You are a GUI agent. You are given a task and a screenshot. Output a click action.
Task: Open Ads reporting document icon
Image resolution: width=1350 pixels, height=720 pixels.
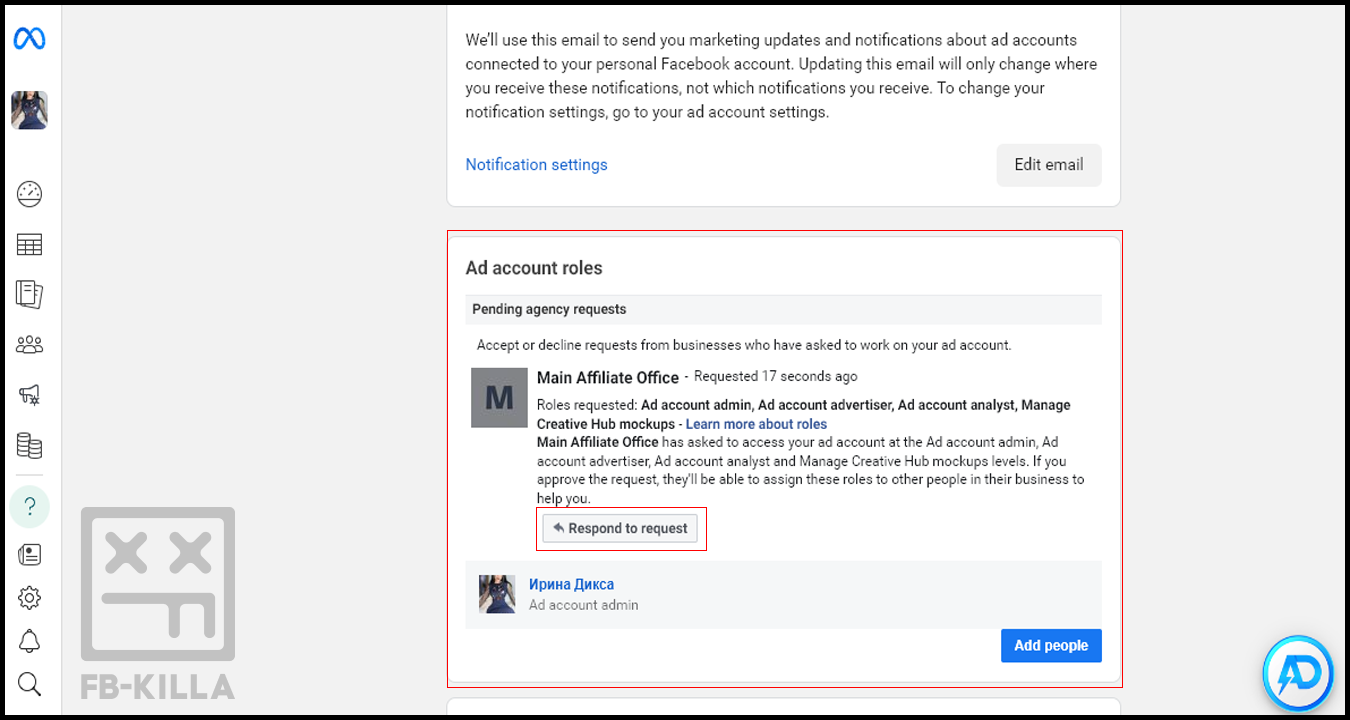(29, 294)
